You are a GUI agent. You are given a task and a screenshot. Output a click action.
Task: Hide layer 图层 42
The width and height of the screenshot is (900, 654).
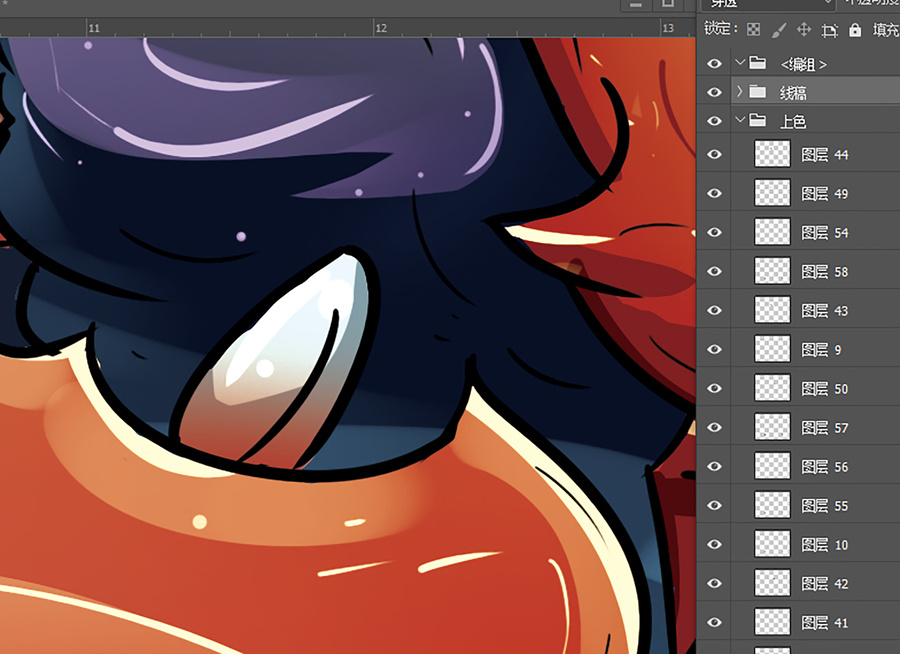click(x=714, y=583)
